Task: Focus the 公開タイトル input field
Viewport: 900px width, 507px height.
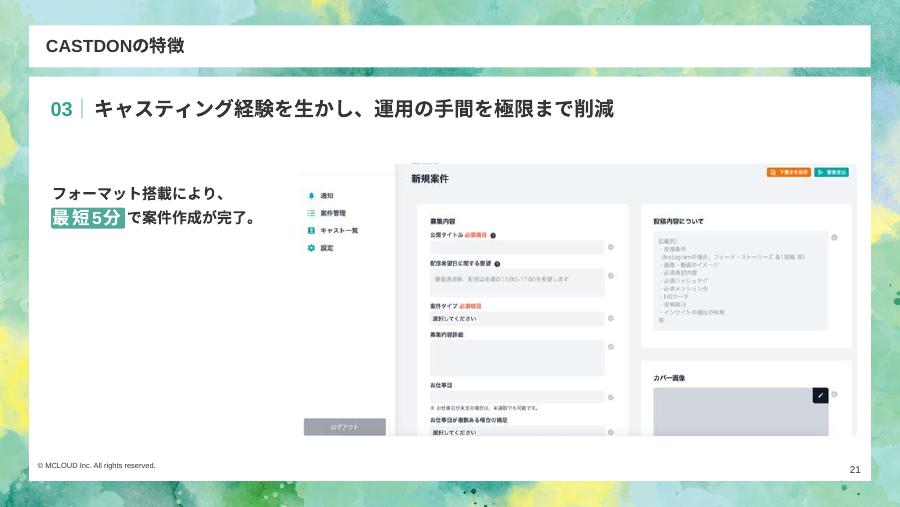Action: click(517, 247)
